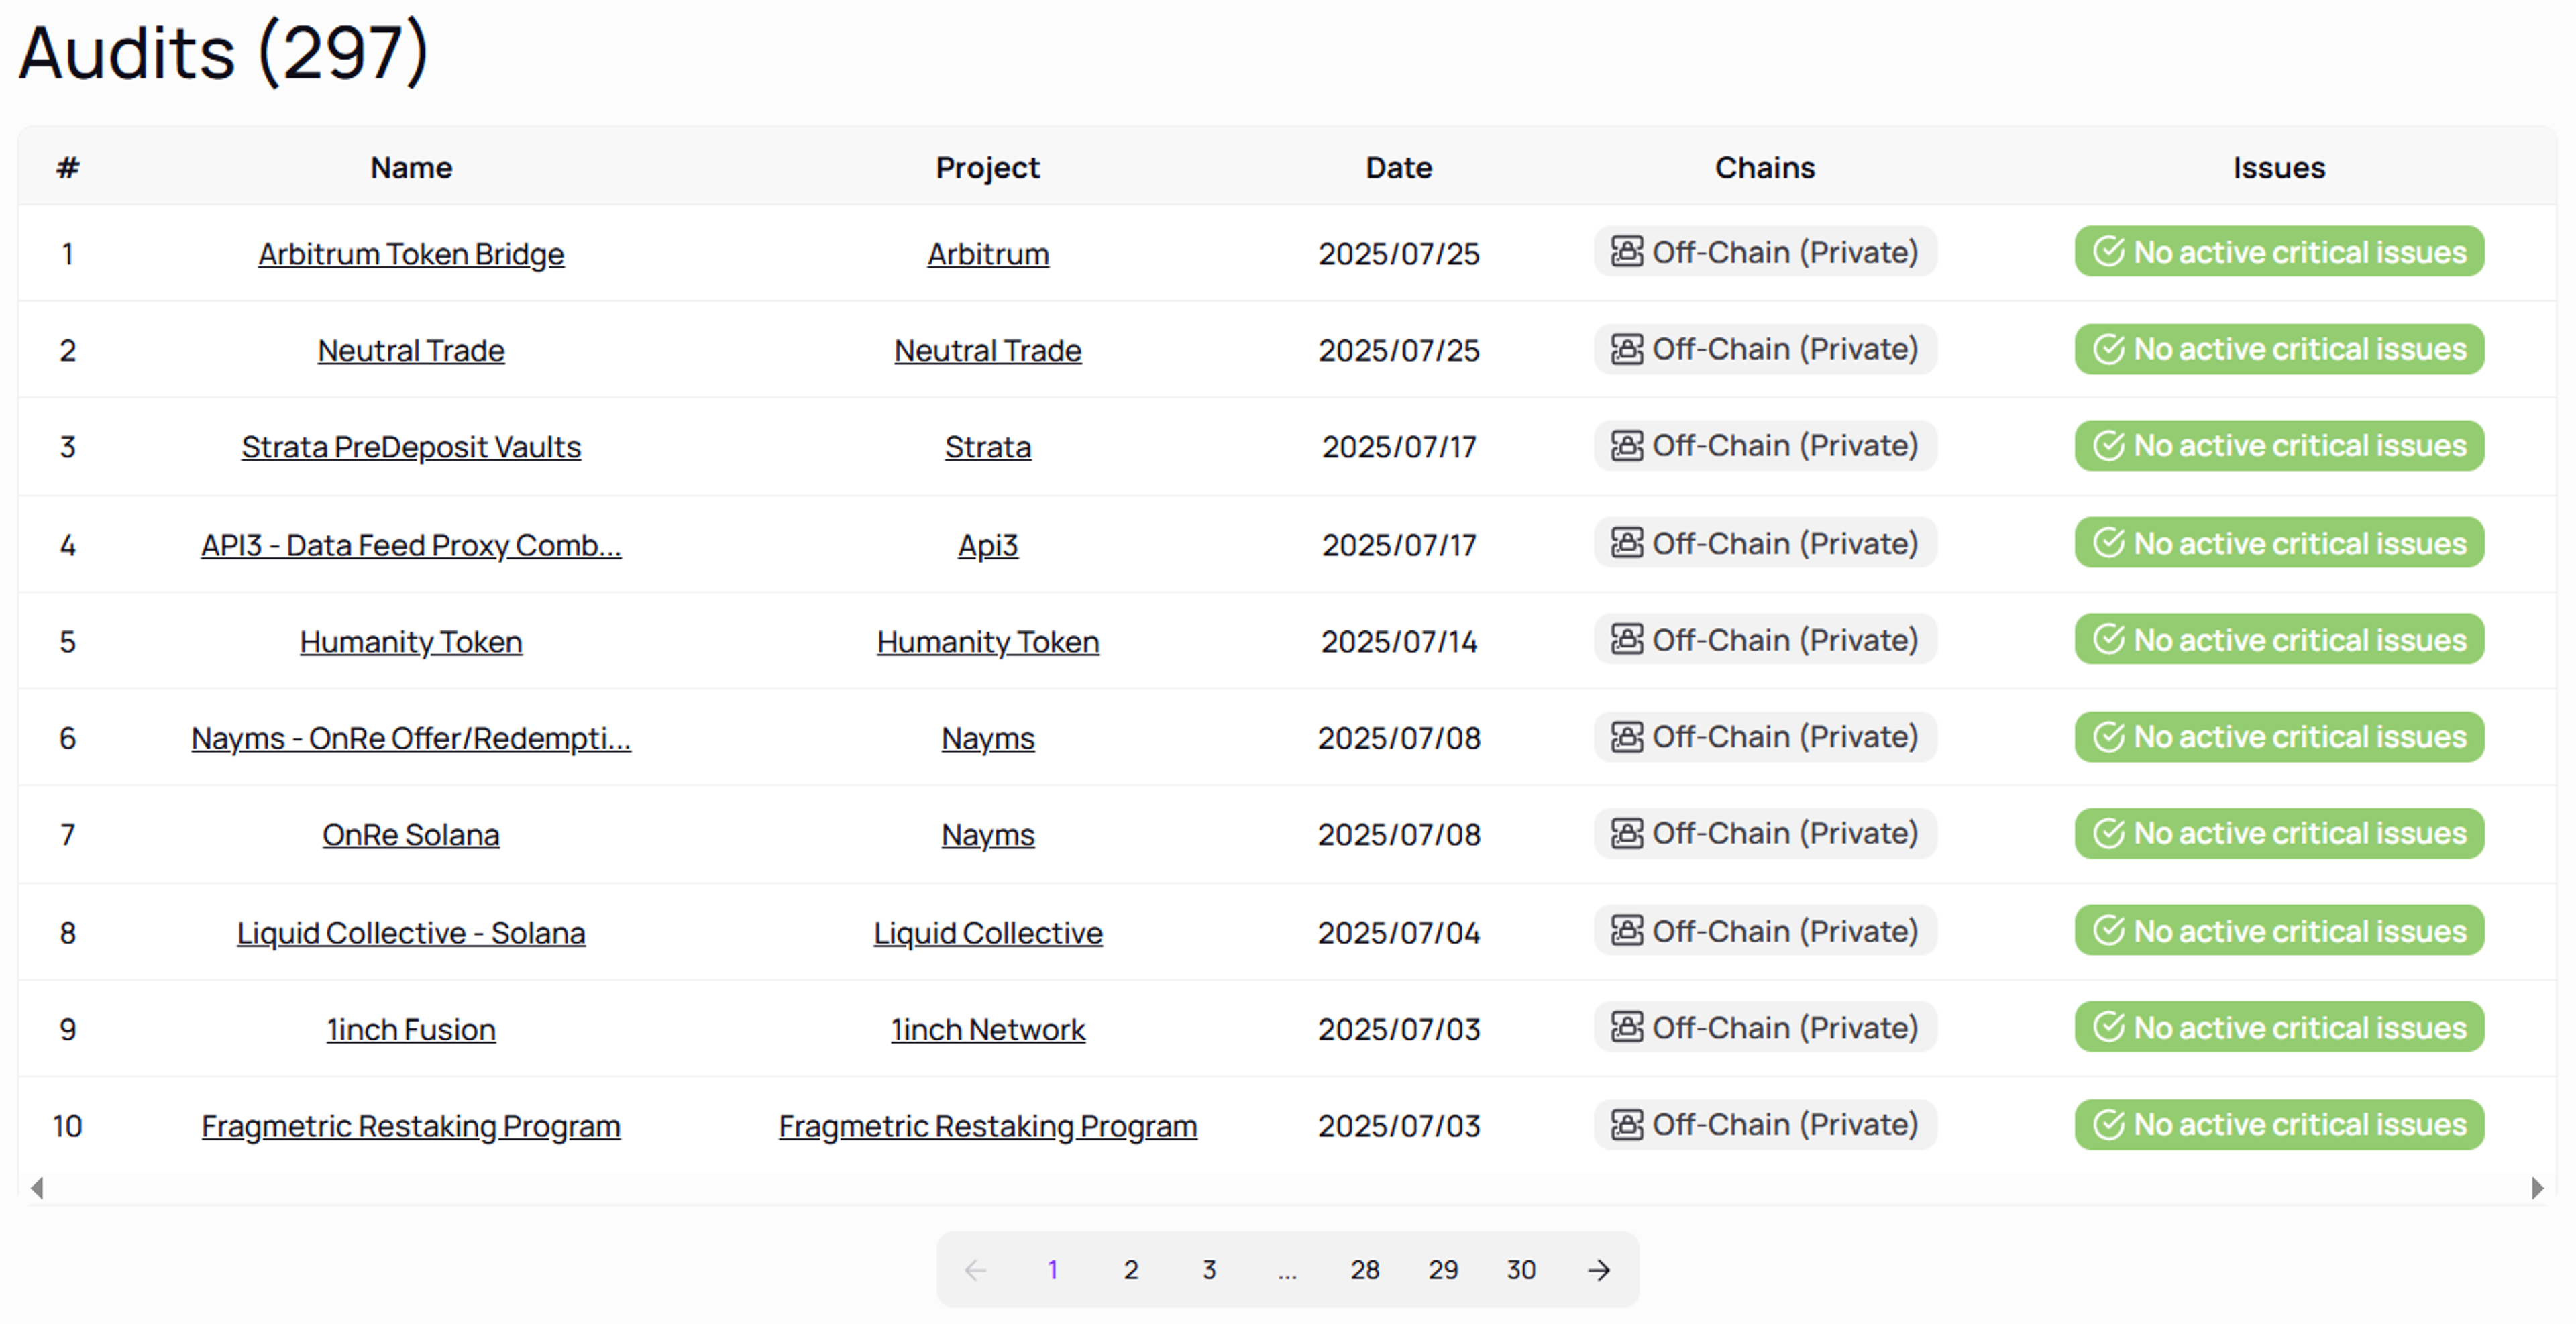Click the Off-Chain (Private) badge for Naams
This screenshot has width=2576, height=1324.
click(x=1764, y=737)
